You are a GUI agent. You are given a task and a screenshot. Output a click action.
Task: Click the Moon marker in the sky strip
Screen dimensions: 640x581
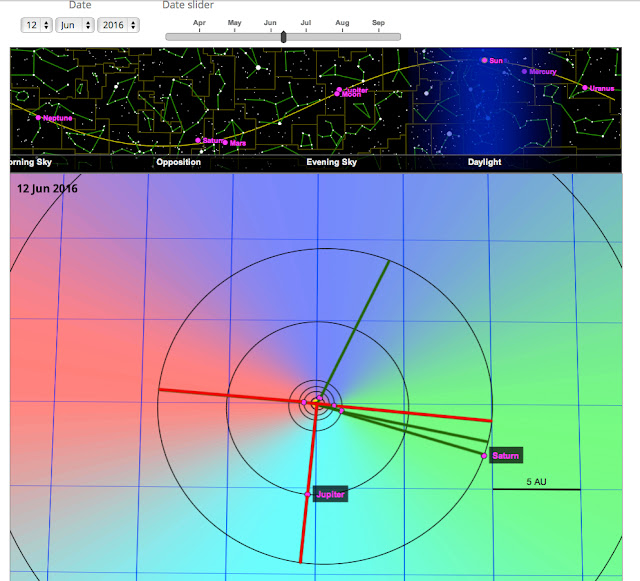[337, 94]
